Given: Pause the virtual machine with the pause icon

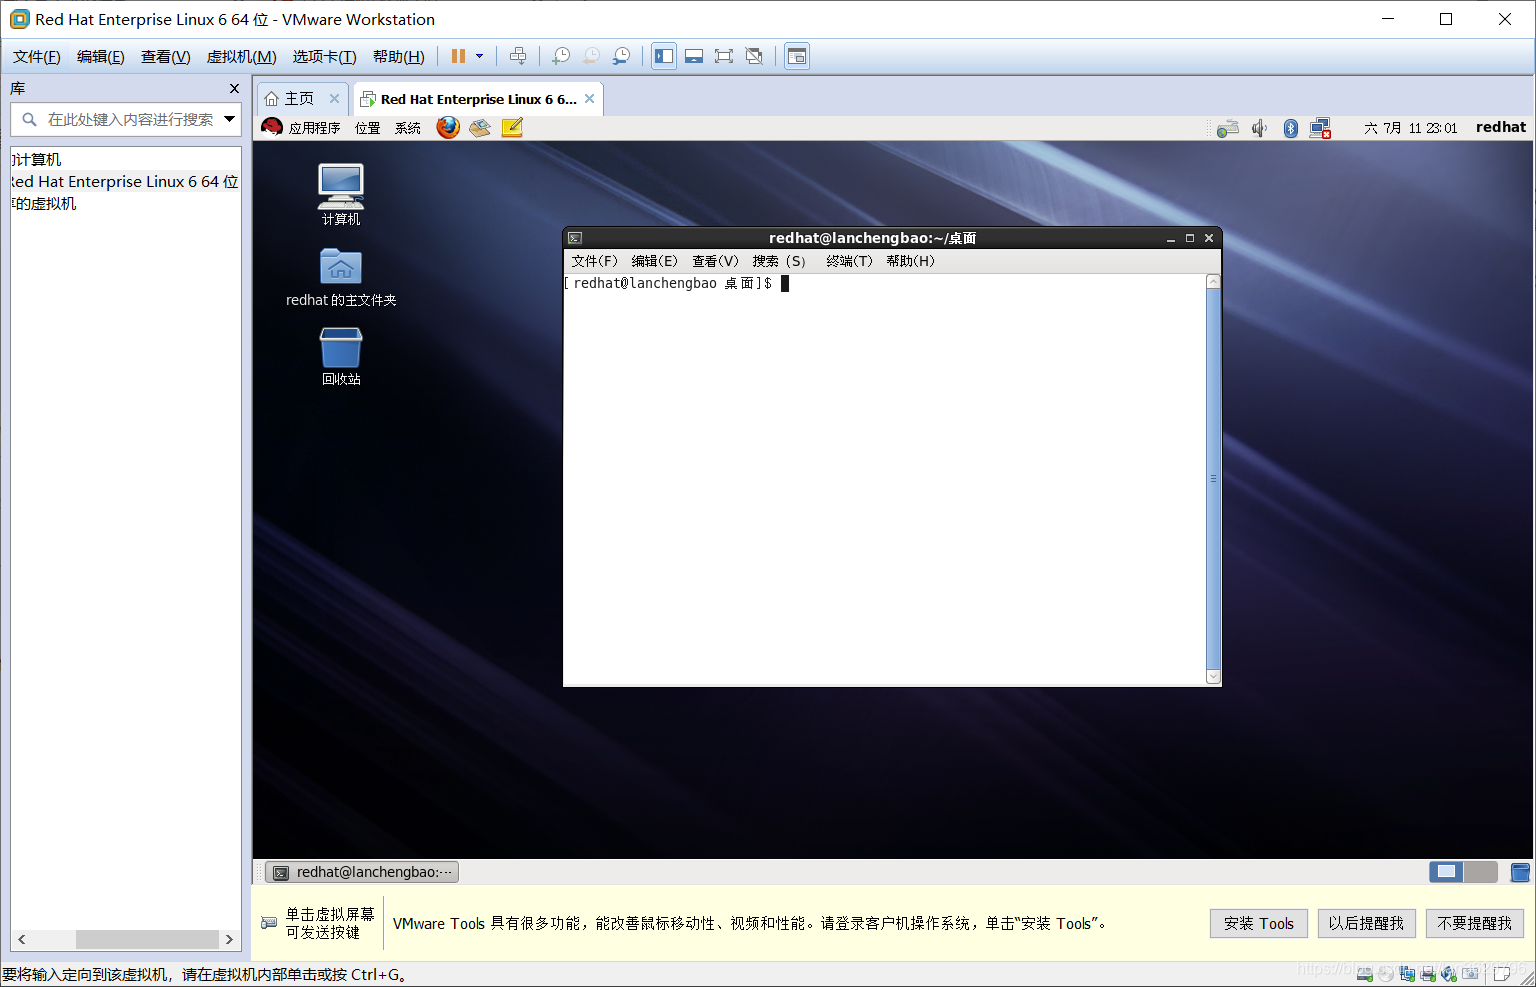Looking at the screenshot, I should [x=458, y=56].
